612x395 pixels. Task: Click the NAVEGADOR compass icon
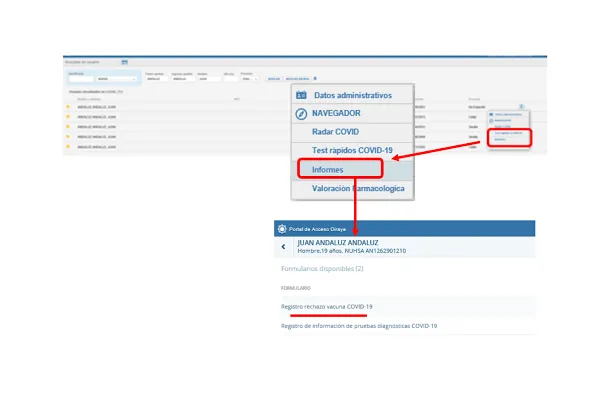click(x=301, y=114)
